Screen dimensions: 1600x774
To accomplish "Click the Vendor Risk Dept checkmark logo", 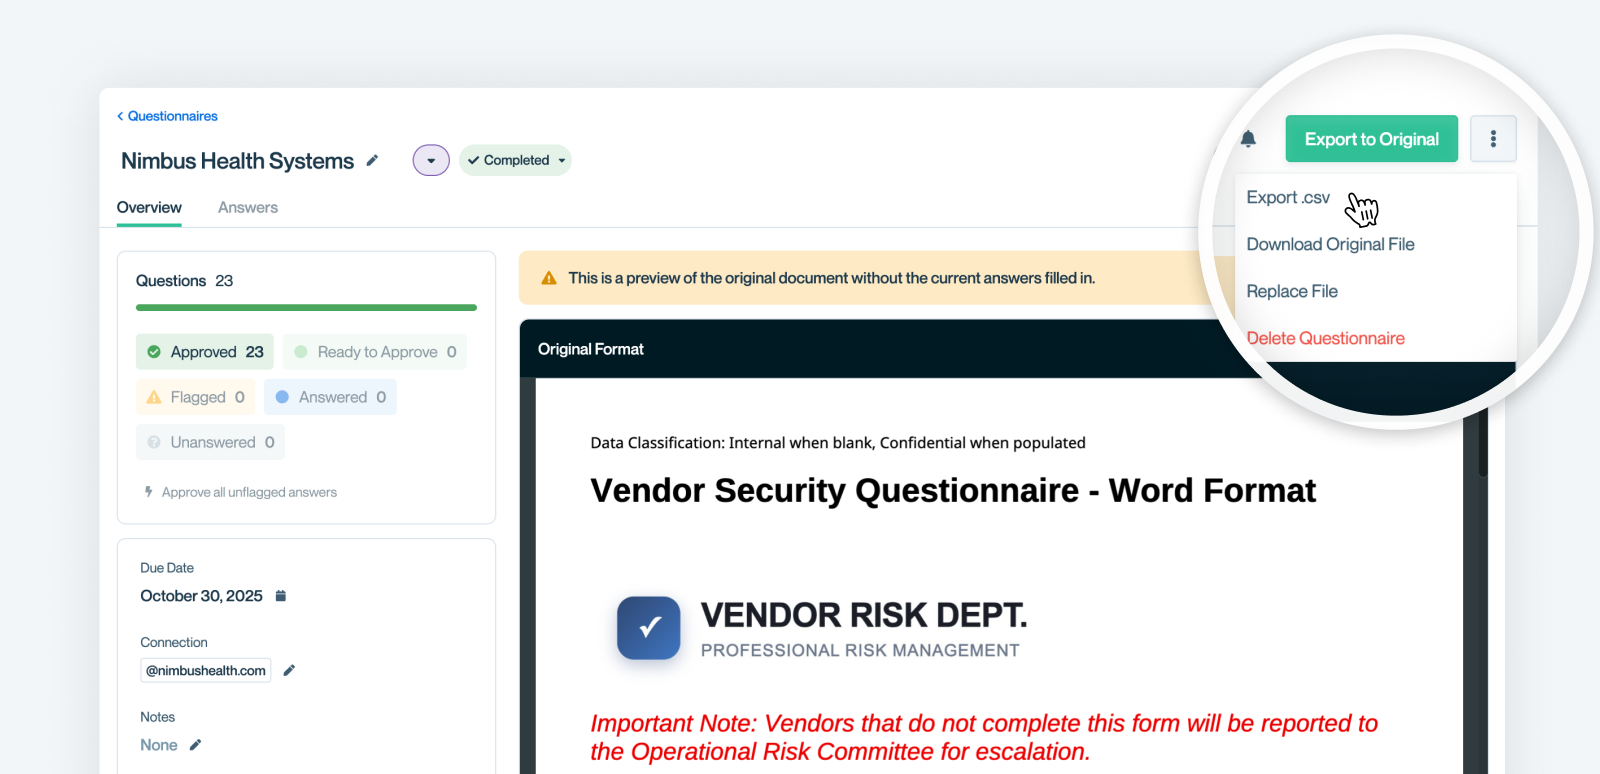I will click(x=648, y=628).
